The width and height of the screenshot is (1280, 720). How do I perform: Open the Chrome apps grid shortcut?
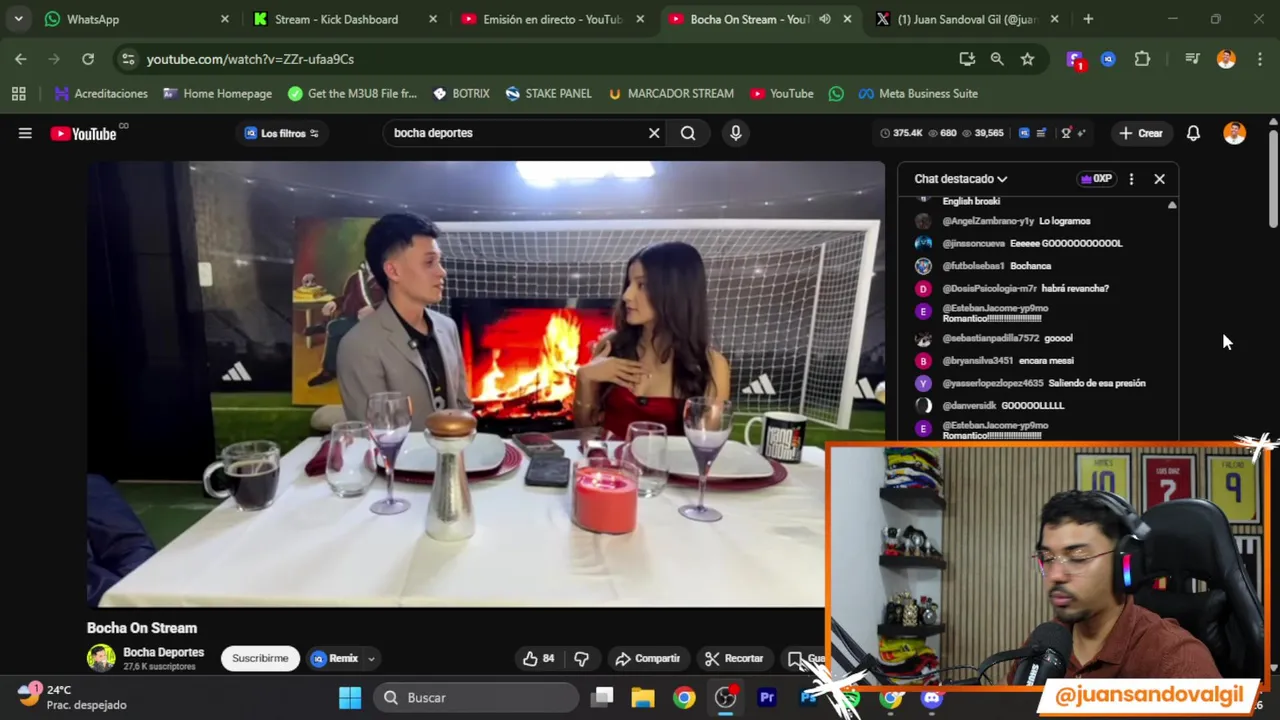tap(18, 93)
